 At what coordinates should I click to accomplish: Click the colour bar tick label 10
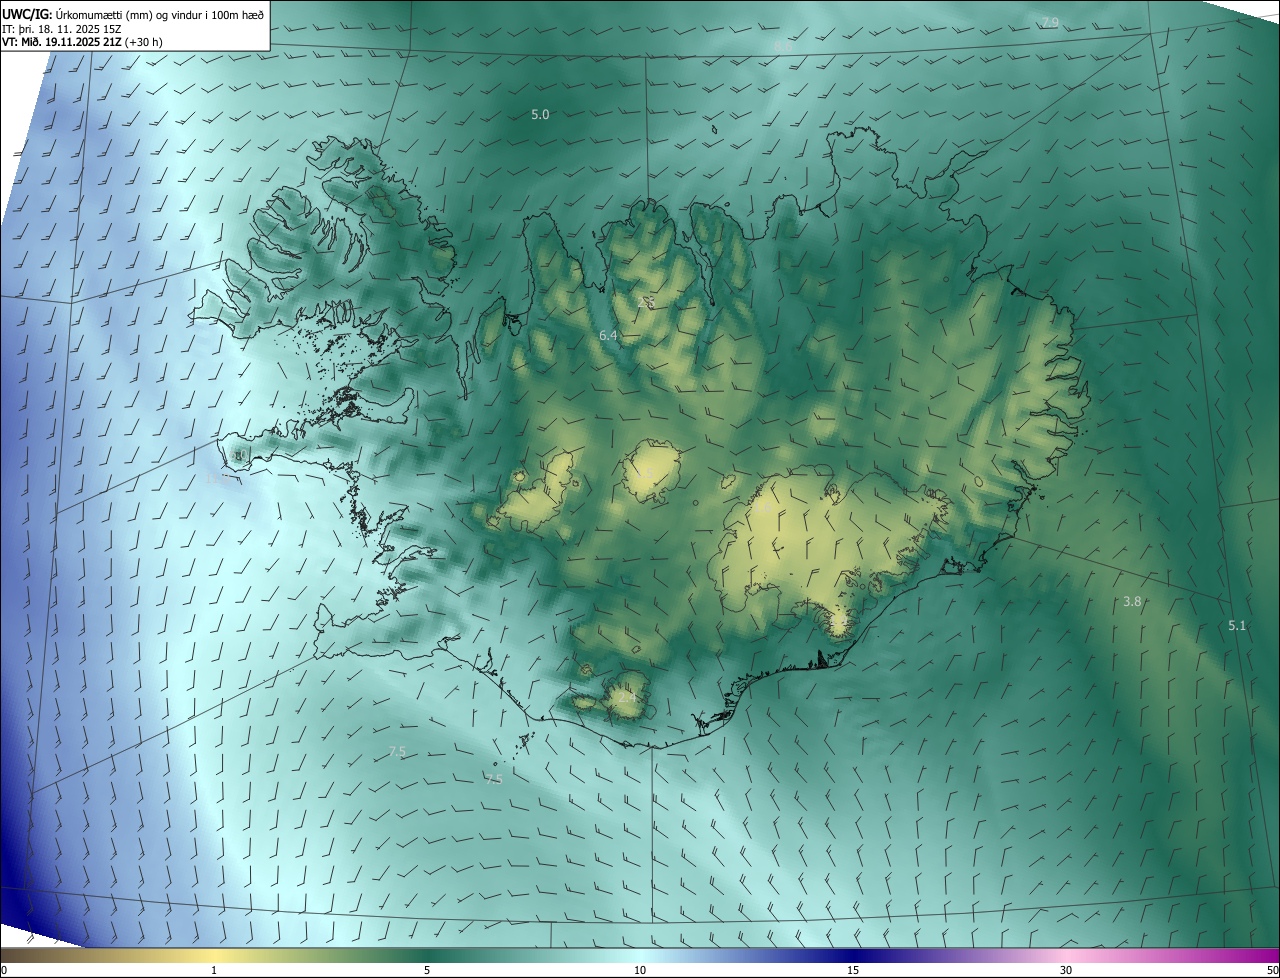pos(640,971)
